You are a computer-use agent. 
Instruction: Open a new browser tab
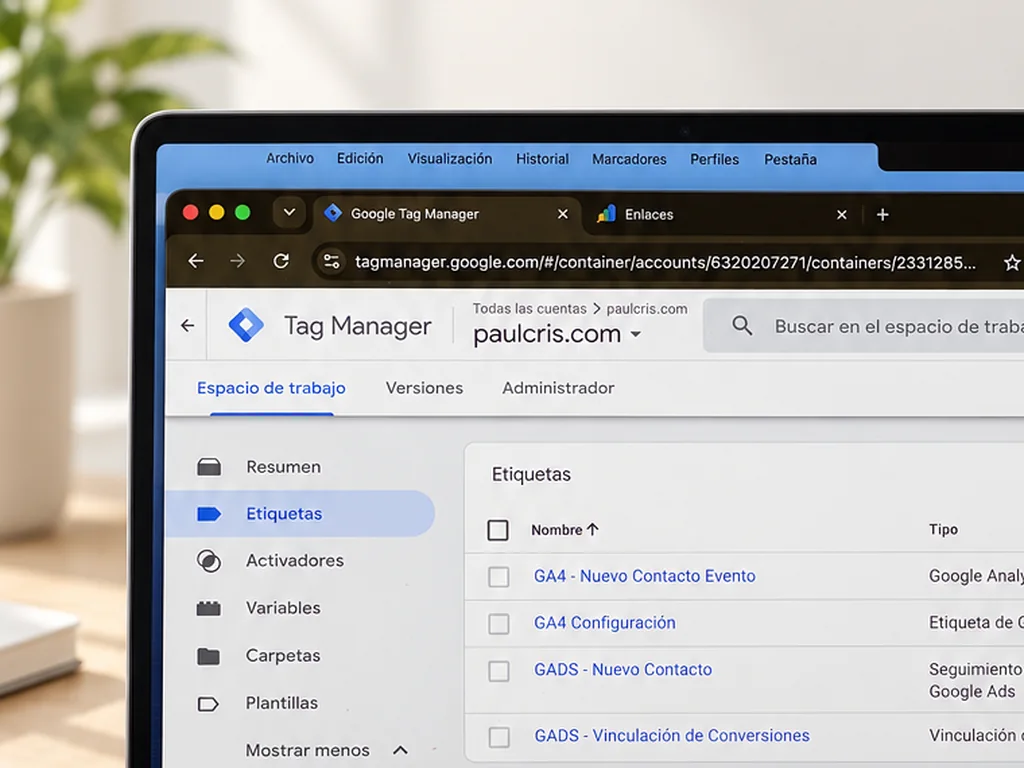click(882, 215)
